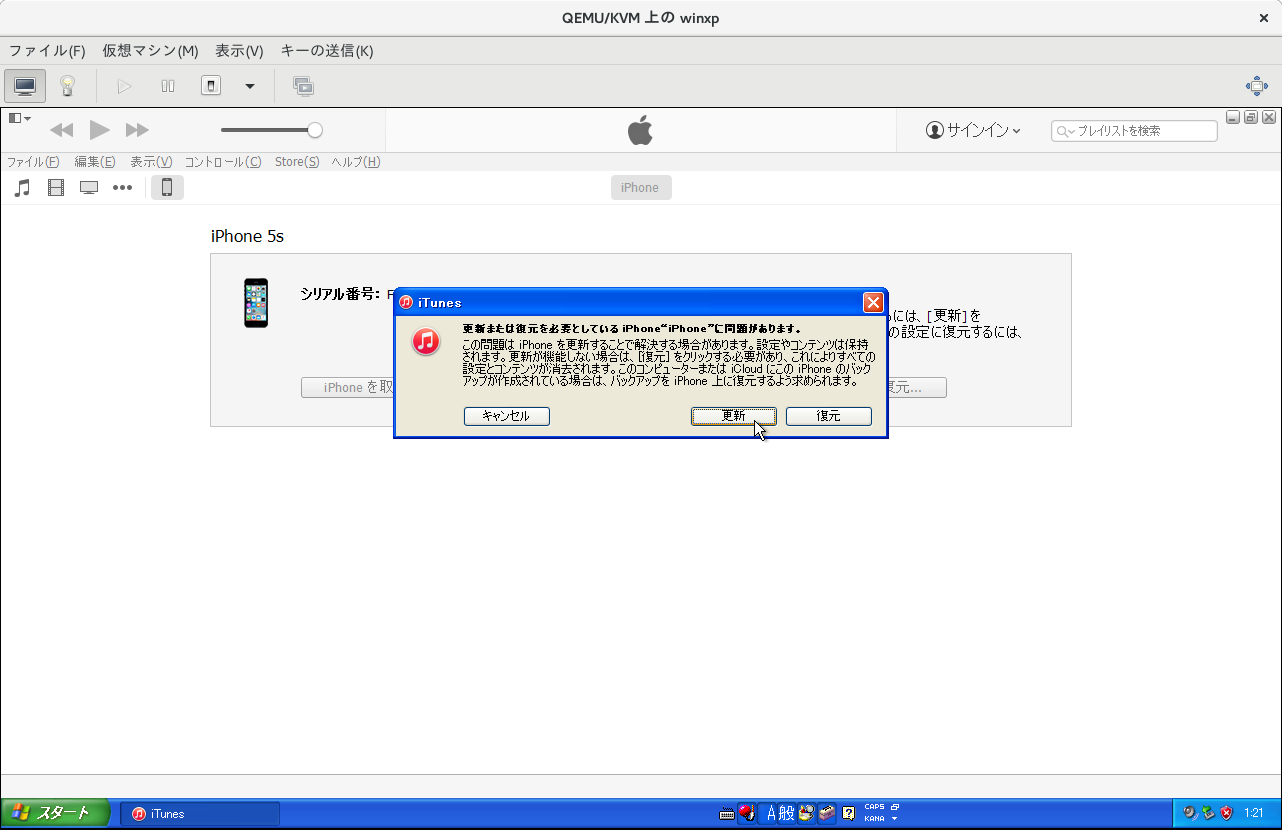Click the iTunes restore-down window button
The image size is (1282, 830).
(x=1251, y=117)
